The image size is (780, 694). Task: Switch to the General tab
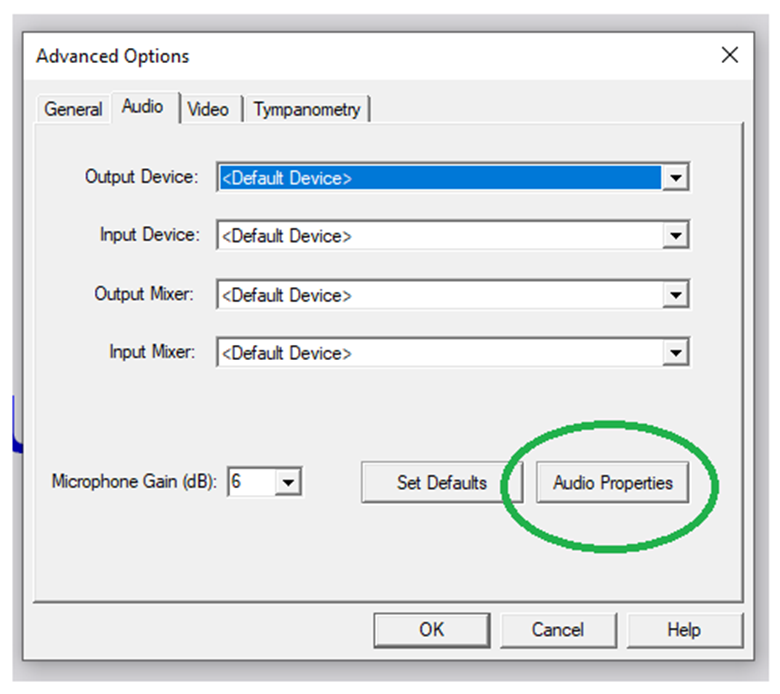tap(73, 109)
